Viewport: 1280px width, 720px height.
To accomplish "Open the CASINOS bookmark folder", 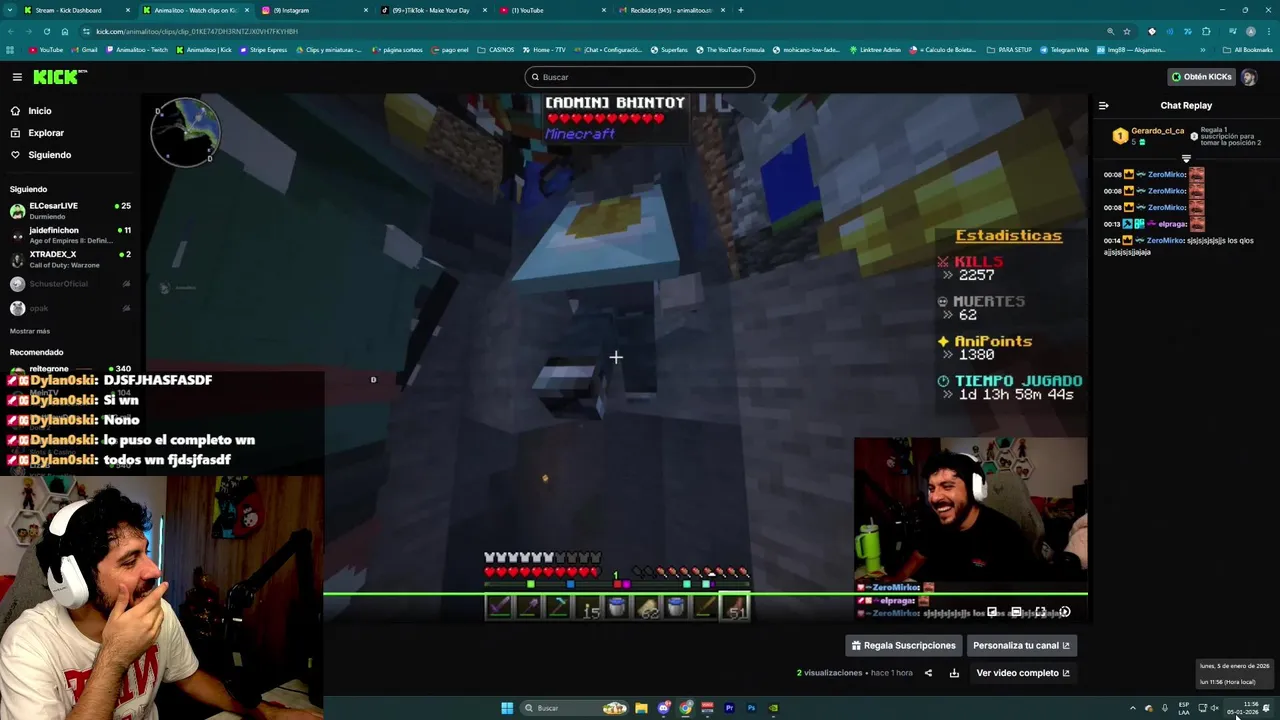I will tap(495, 49).
